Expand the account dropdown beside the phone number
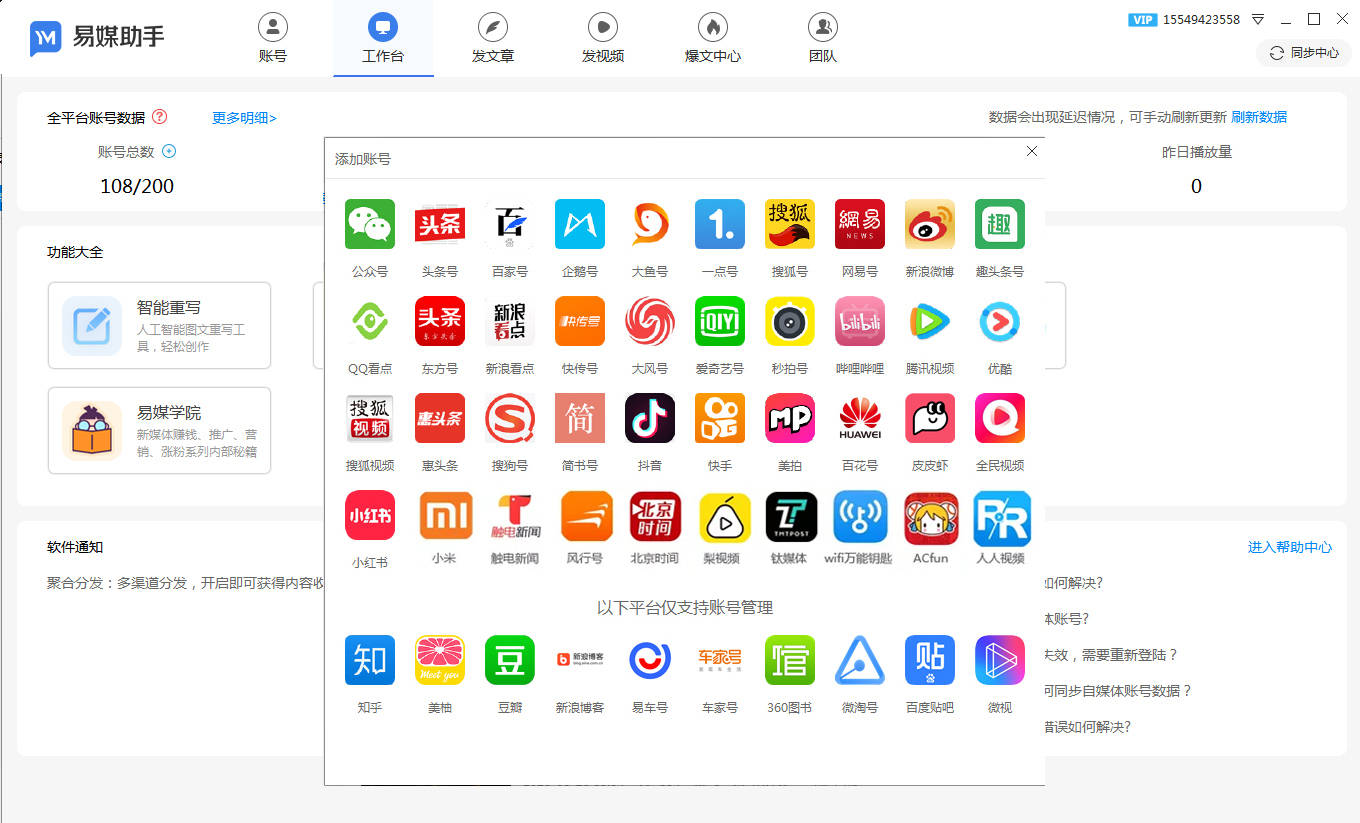Screen dimensions: 1360x823 click(x=1258, y=19)
